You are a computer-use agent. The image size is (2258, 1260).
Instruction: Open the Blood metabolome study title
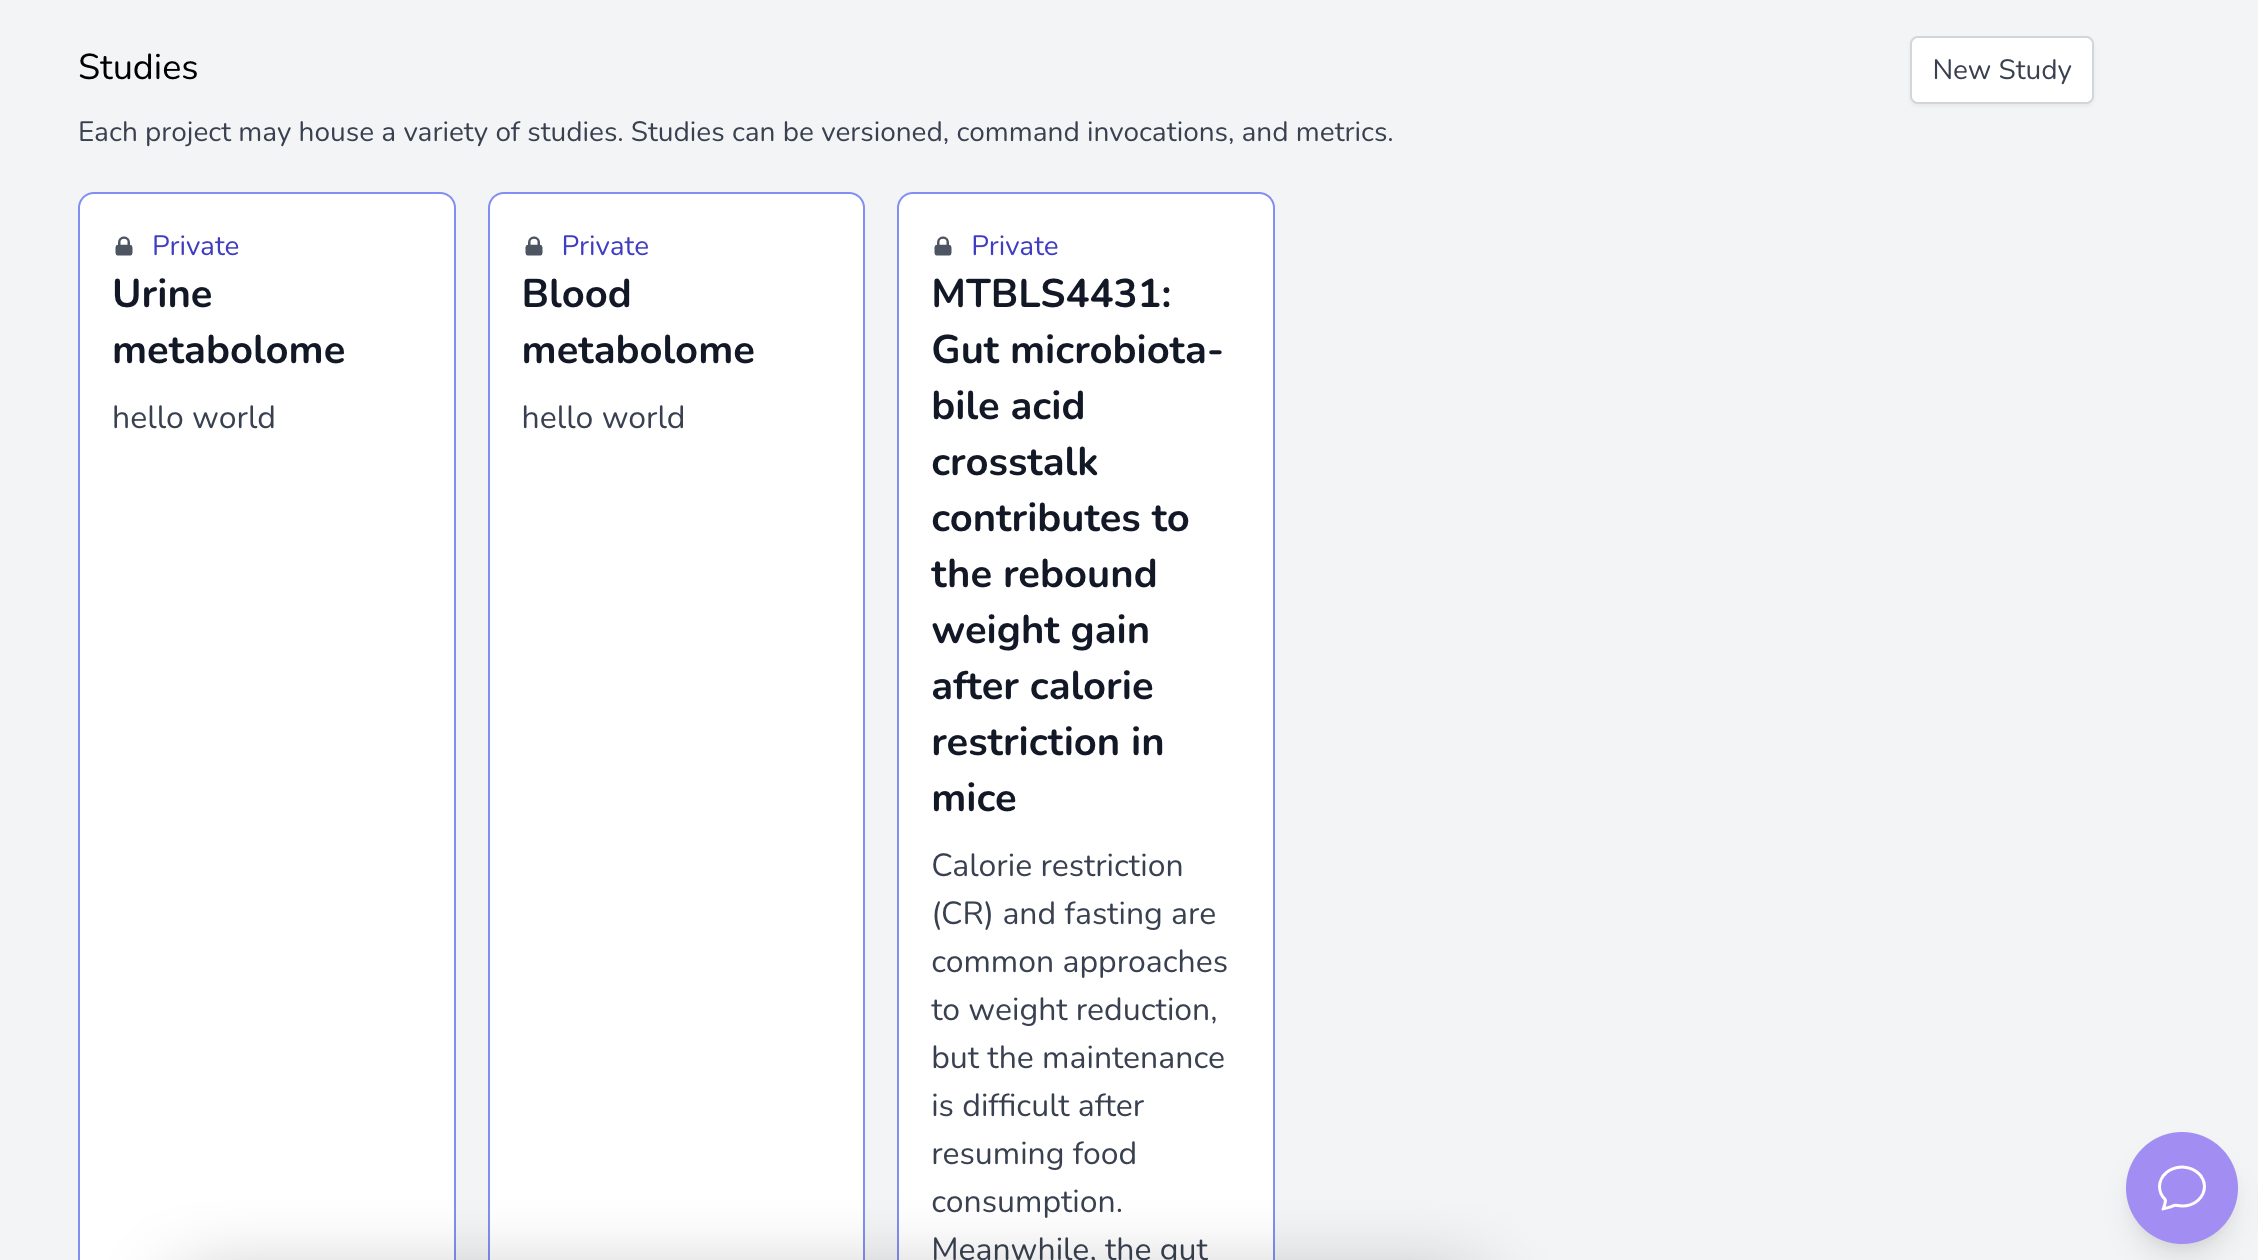[x=637, y=322]
